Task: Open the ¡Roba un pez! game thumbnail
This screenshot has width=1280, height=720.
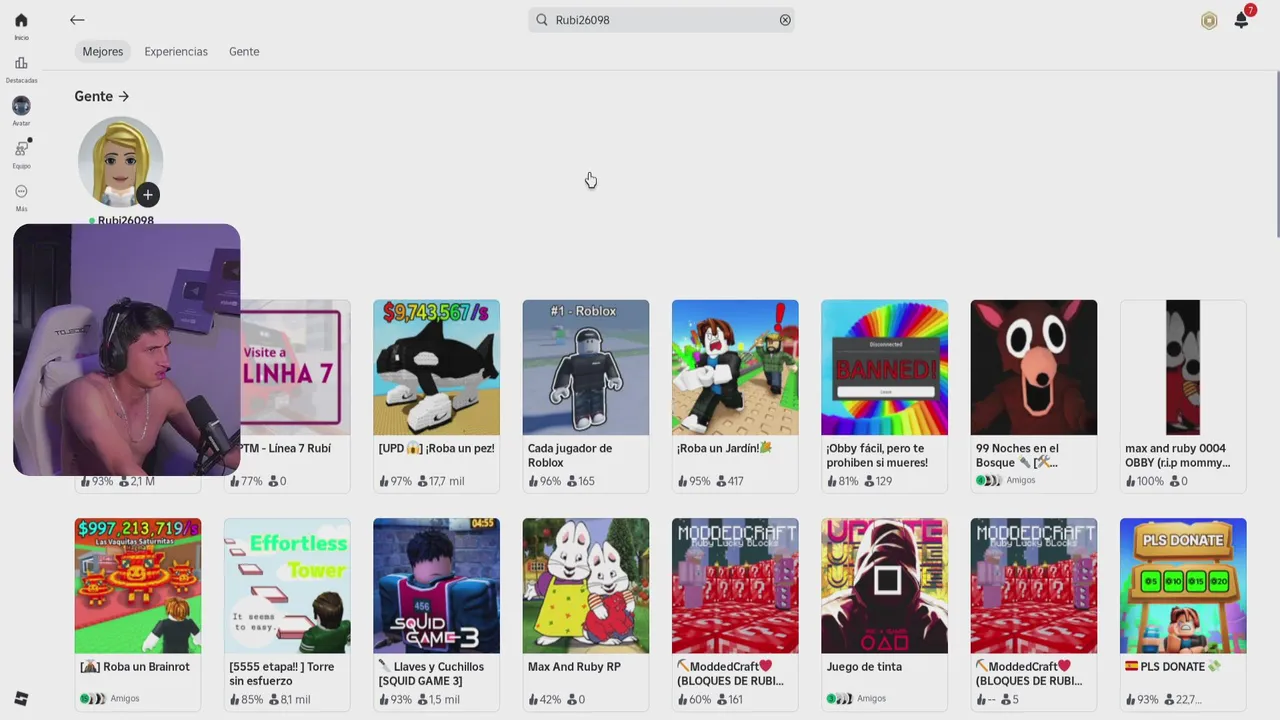Action: pos(436,367)
